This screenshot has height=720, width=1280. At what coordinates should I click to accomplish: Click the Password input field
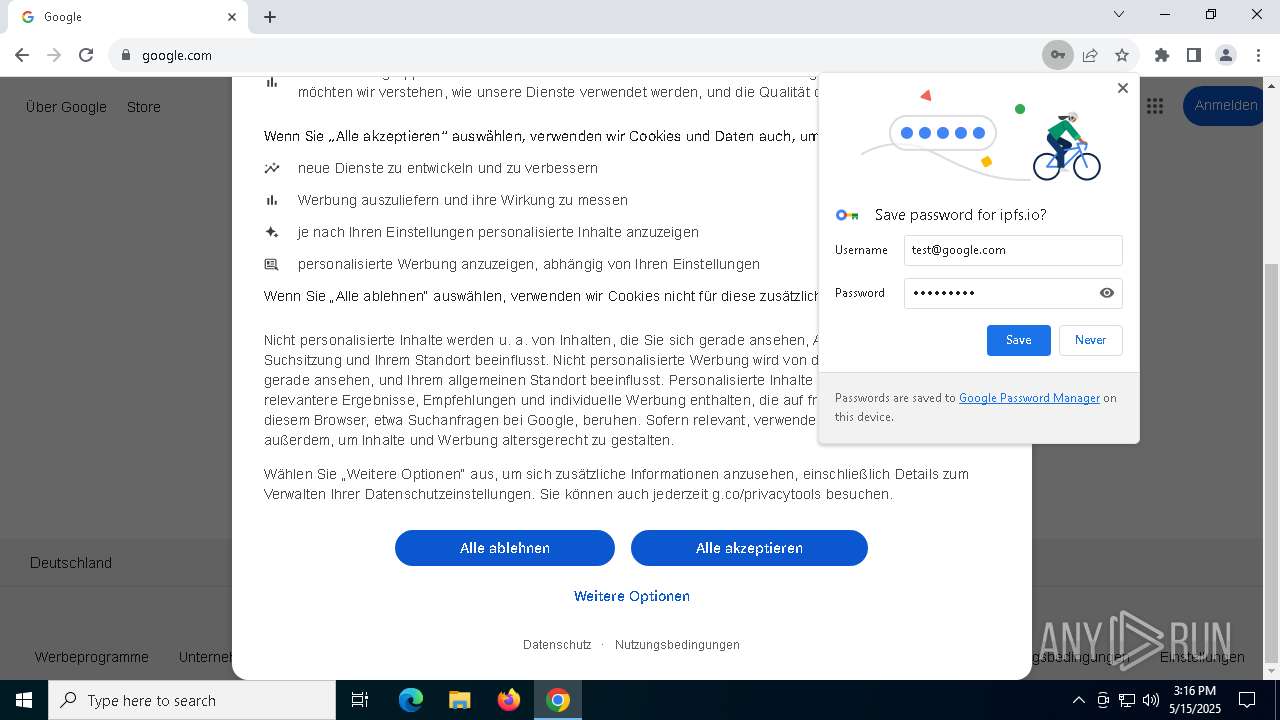click(x=1013, y=293)
